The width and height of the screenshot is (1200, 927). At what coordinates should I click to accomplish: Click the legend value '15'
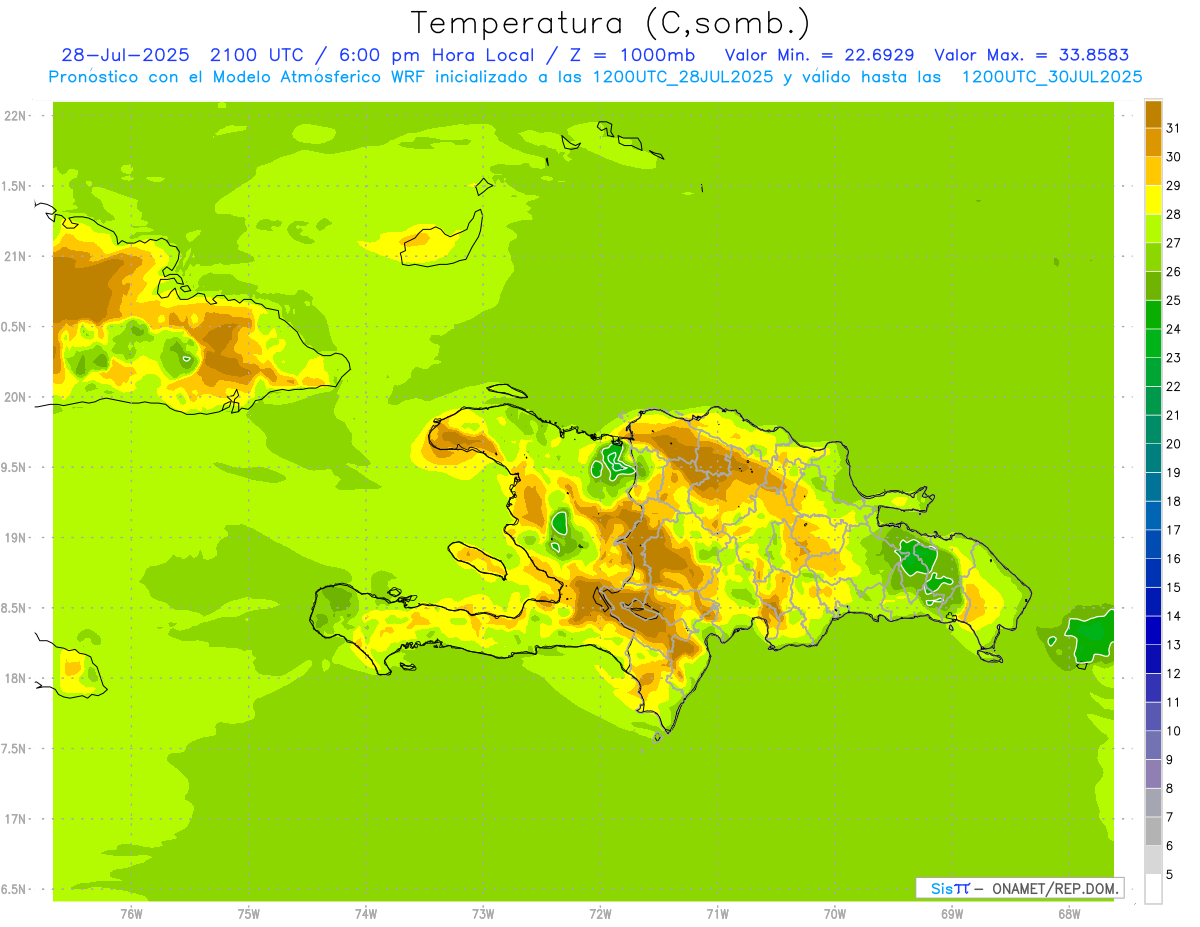(x=1173, y=587)
